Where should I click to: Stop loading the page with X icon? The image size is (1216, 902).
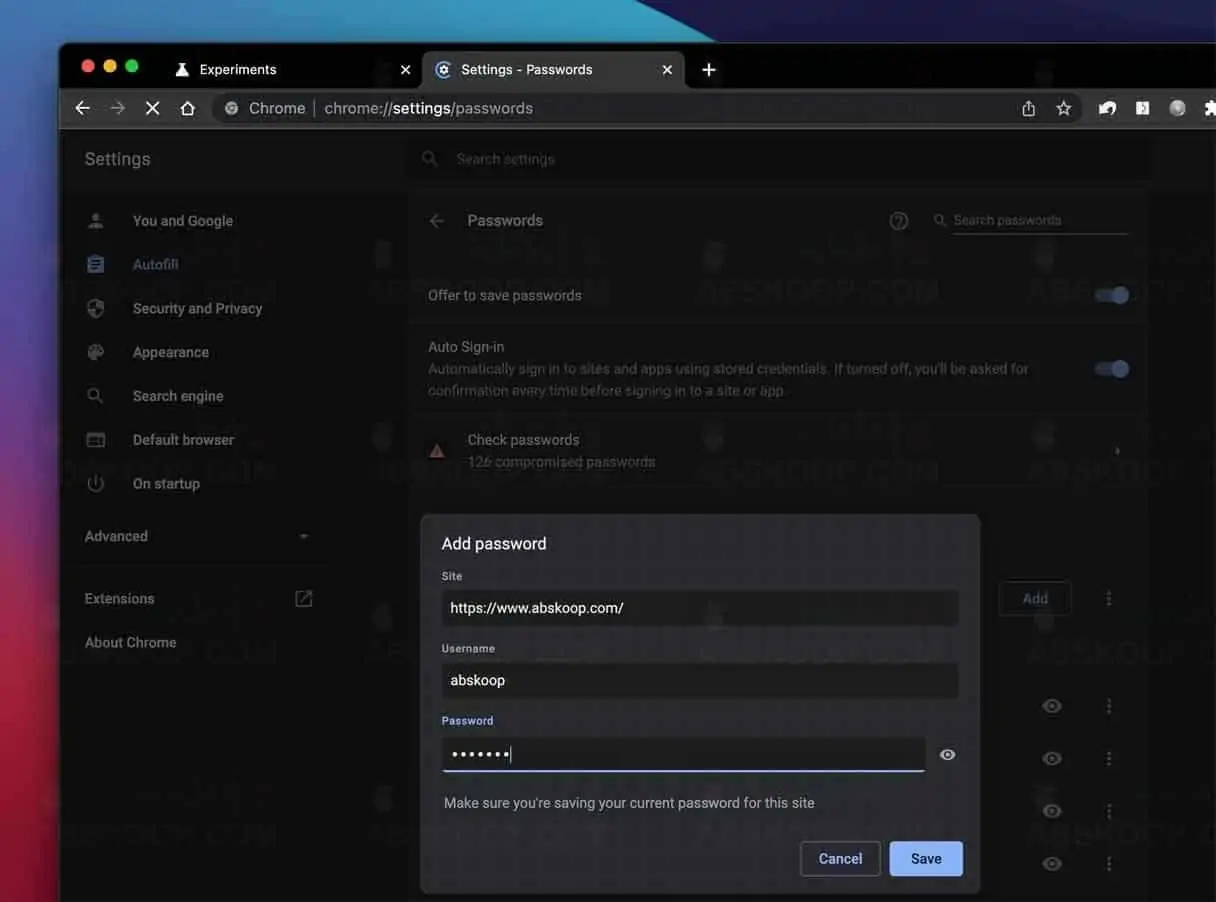coord(152,109)
